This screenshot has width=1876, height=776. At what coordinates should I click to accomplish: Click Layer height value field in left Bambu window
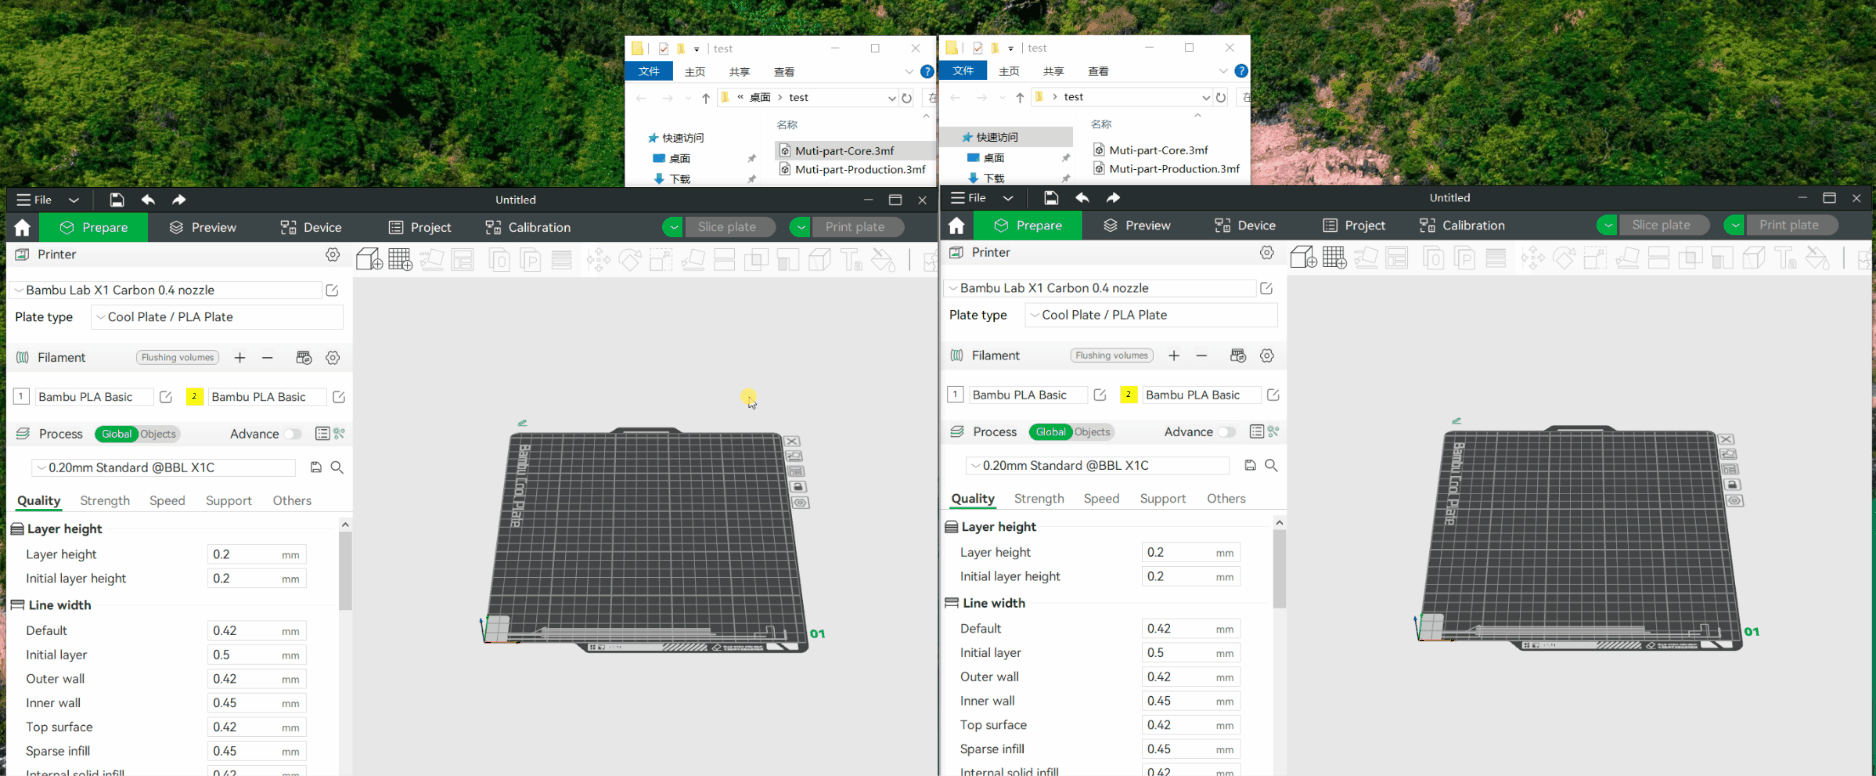(x=257, y=555)
